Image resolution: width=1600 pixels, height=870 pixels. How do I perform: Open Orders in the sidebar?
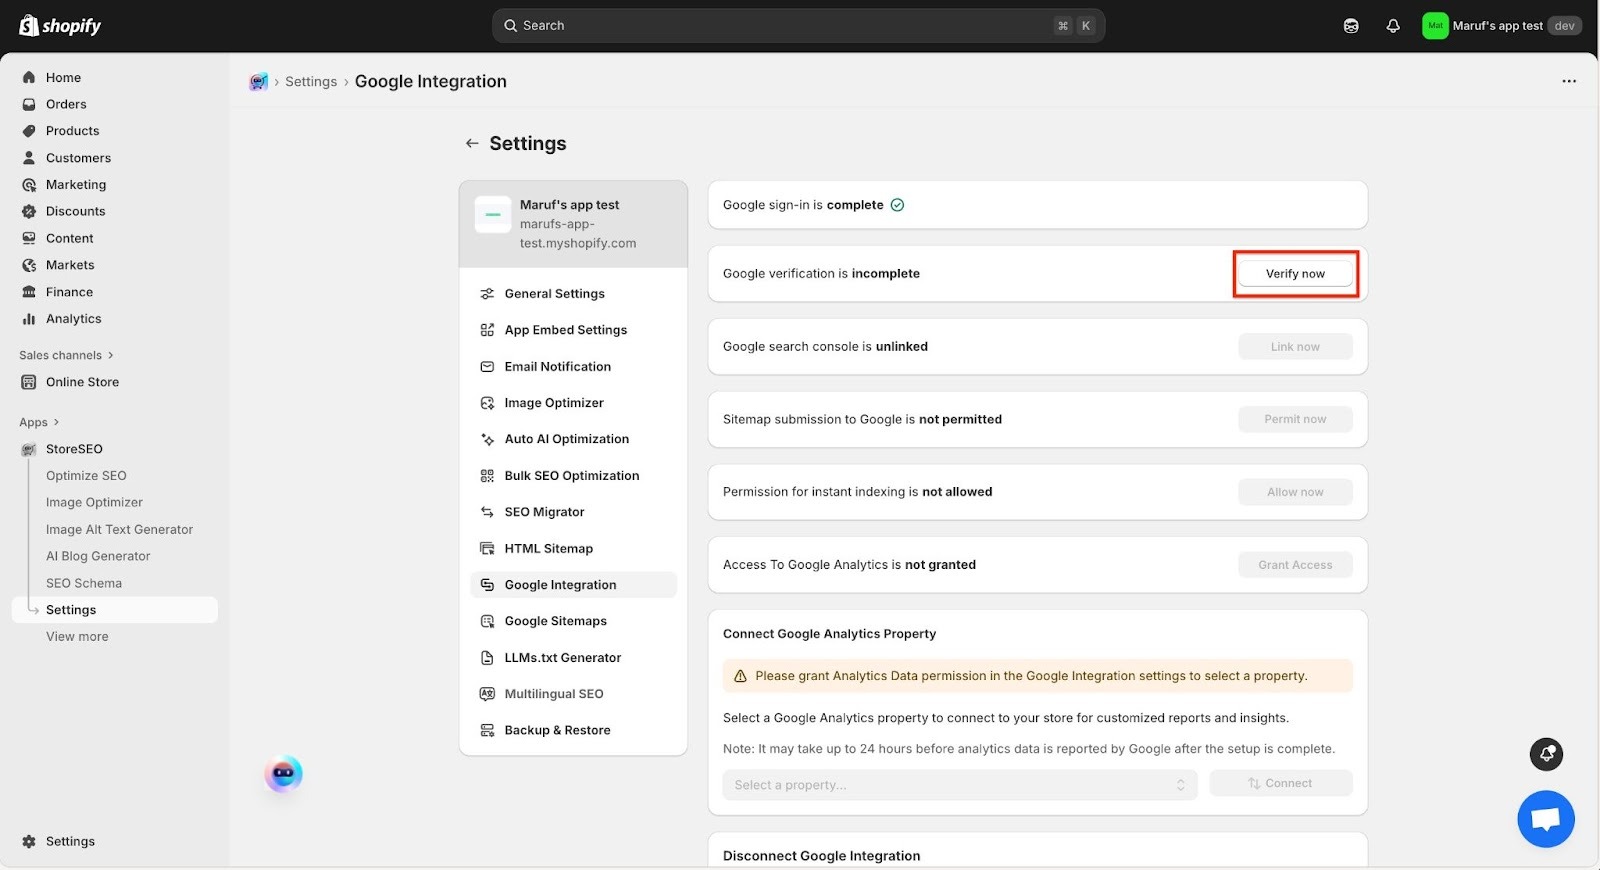point(66,104)
